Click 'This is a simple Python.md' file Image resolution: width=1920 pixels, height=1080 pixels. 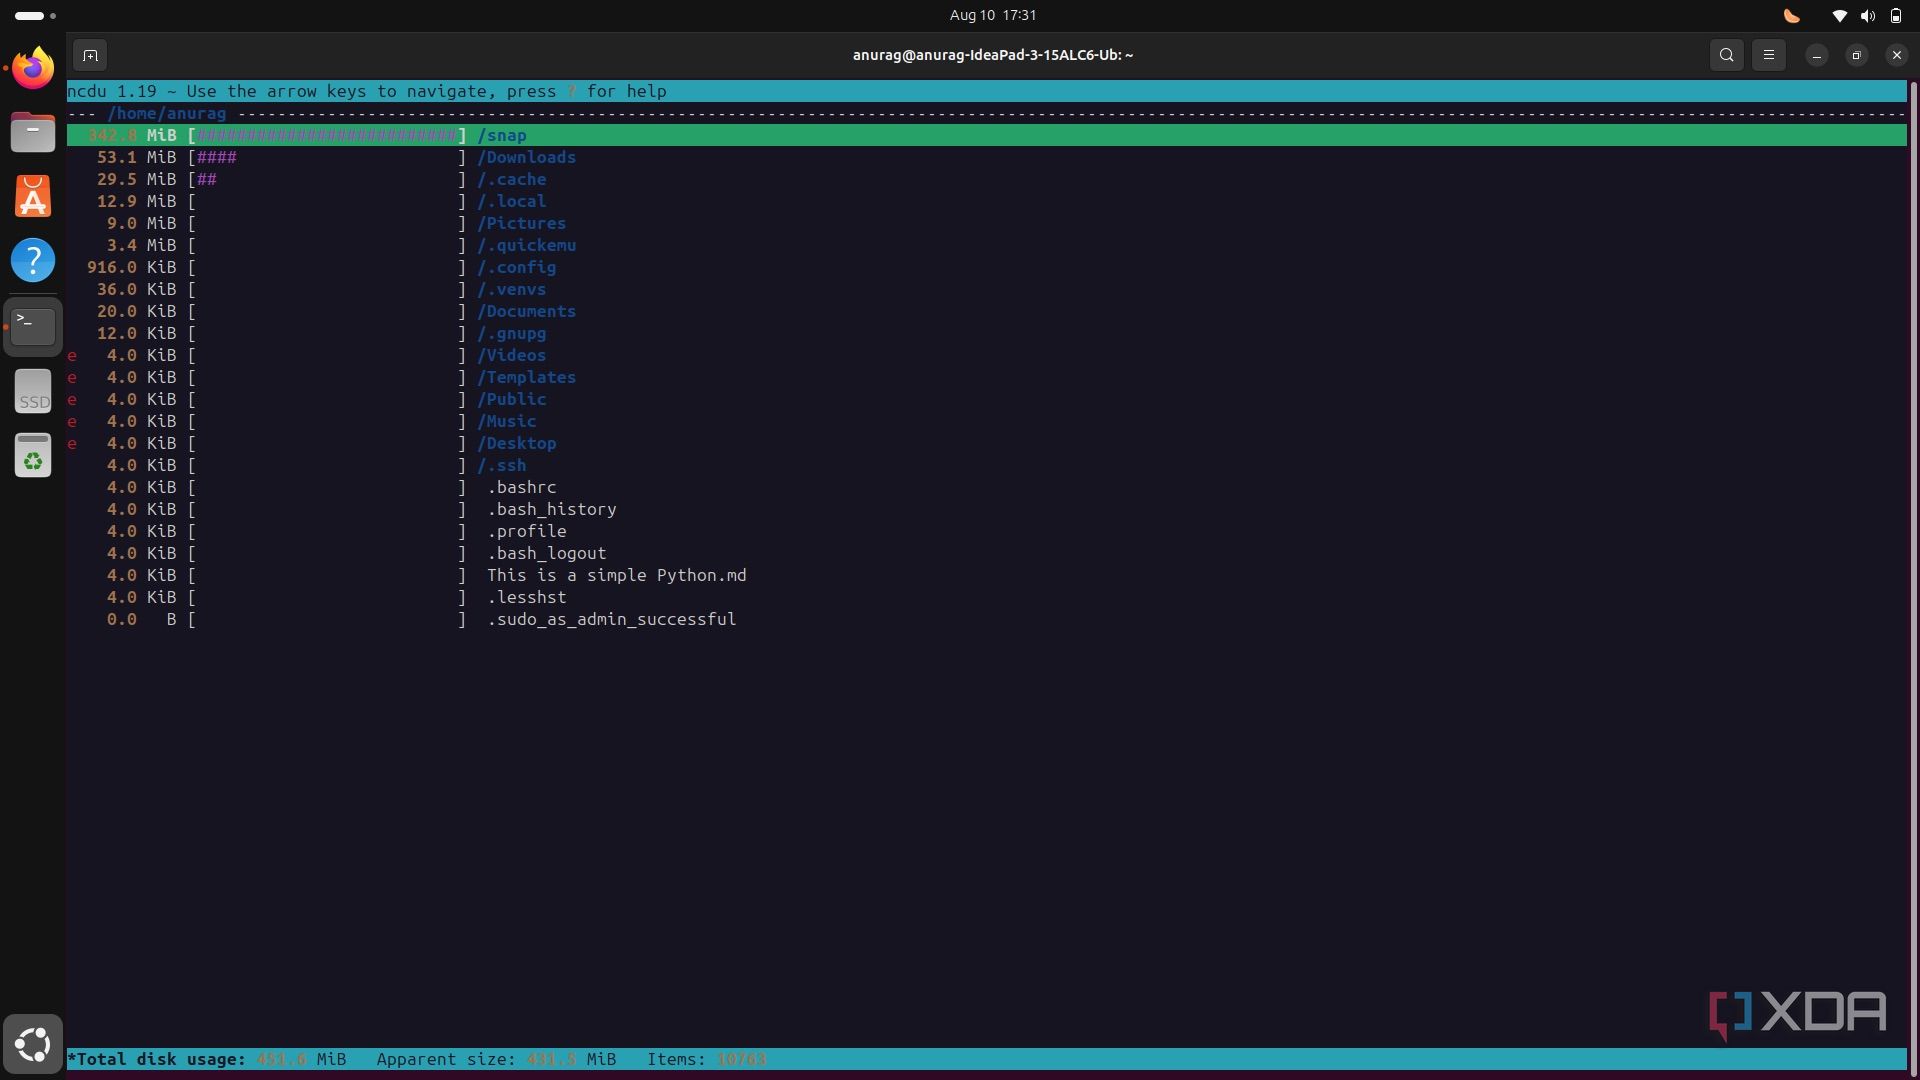(617, 575)
